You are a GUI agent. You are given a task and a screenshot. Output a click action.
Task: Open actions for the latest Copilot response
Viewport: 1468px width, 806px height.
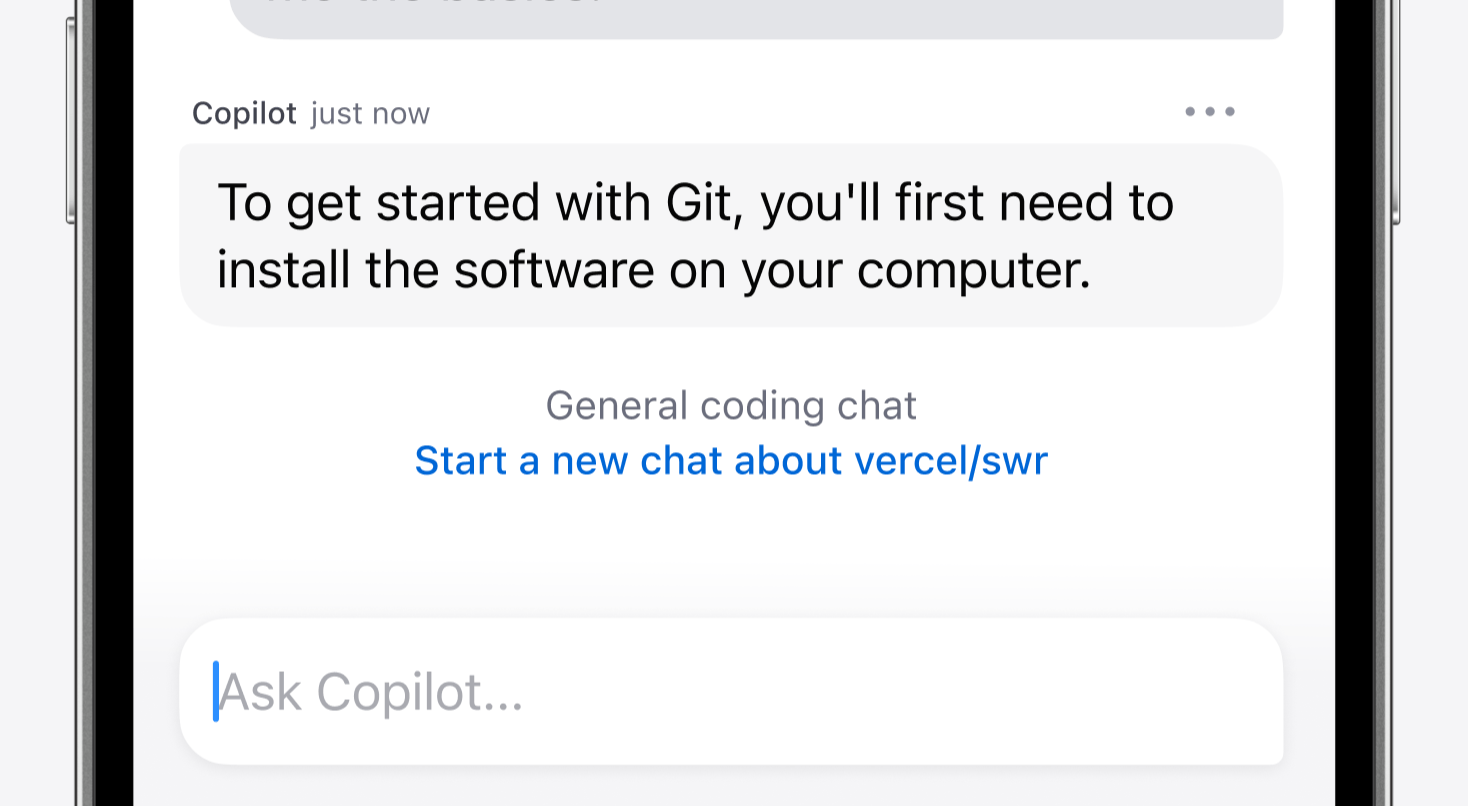[x=1210, y=112]
